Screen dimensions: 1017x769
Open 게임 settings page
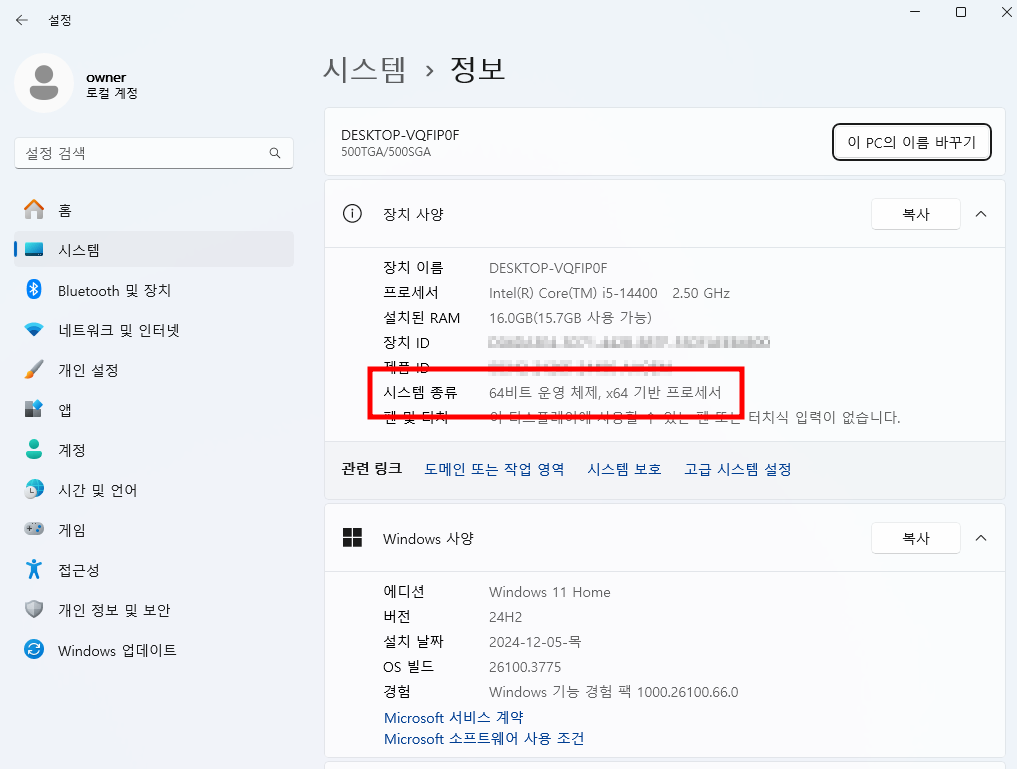point(154,530)
